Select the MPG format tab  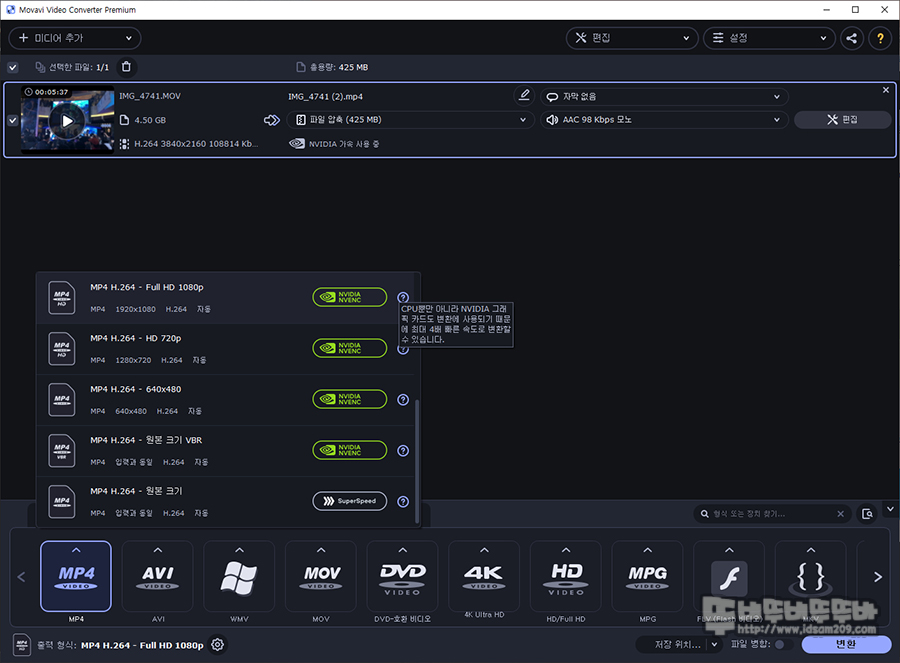[x=647, y=576]
